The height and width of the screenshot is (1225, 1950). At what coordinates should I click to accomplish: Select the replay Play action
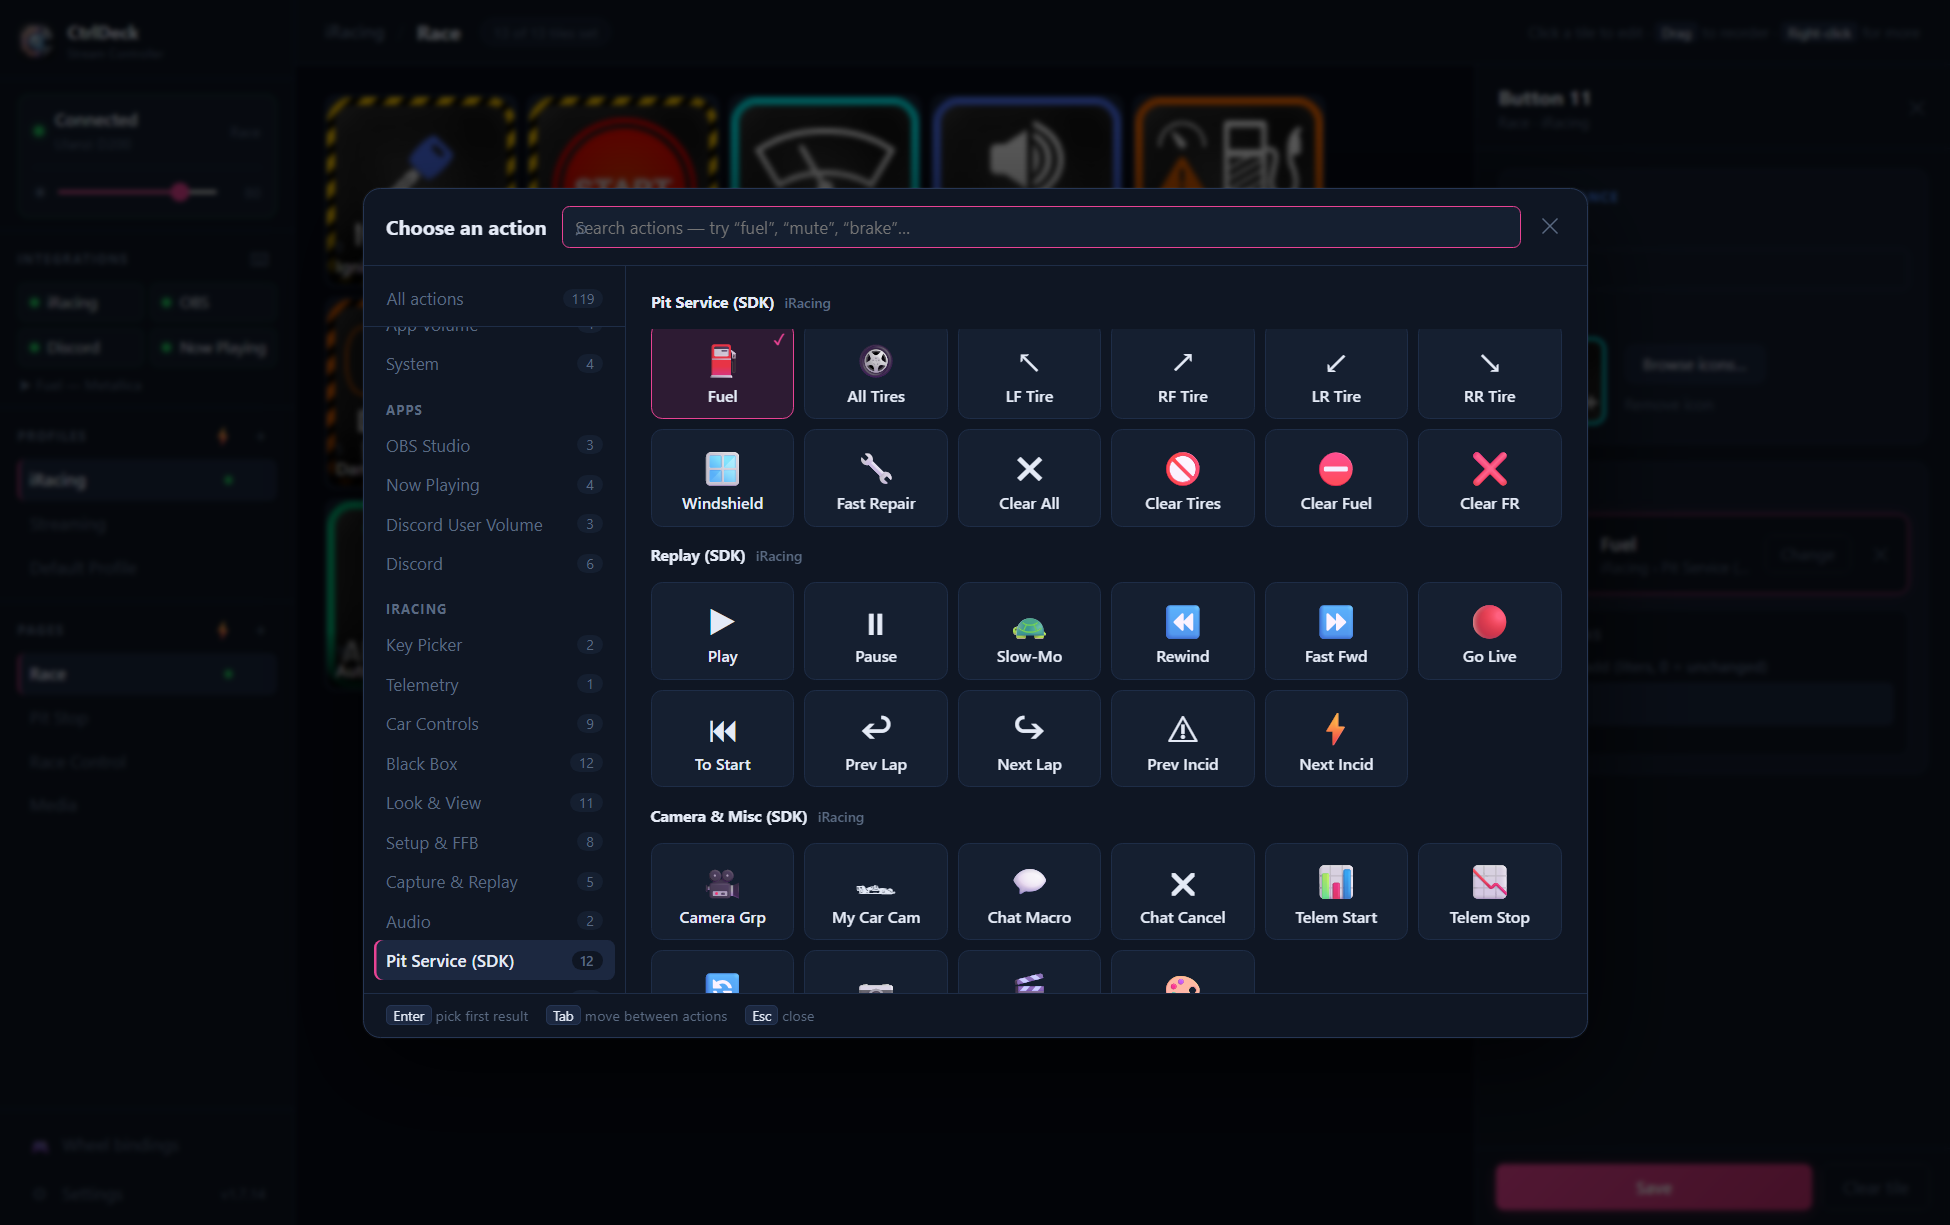[x=722, y=631]
